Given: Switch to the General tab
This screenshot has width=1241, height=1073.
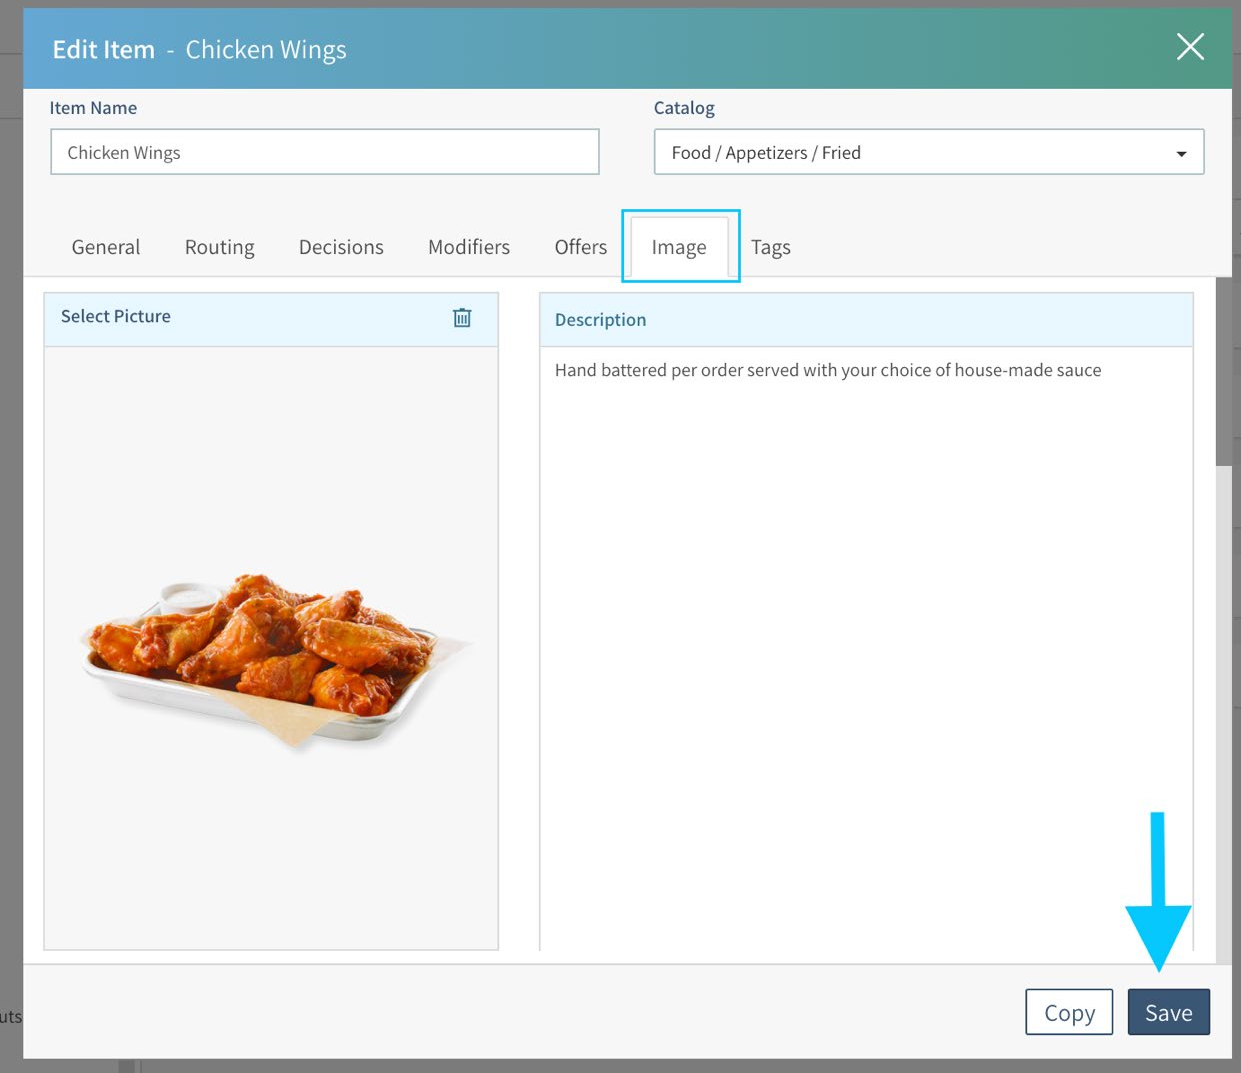Looking at the screenshot, I should pyautogui.click(x=106, y=247).
